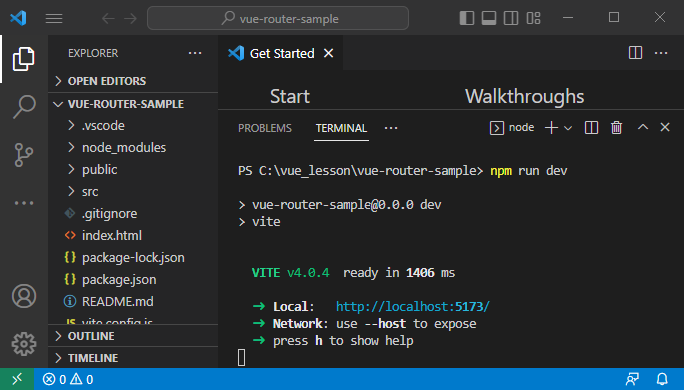Open the Customize Layout icon
The width and height of the screenshot is (684, 390).
coord(533,18)
